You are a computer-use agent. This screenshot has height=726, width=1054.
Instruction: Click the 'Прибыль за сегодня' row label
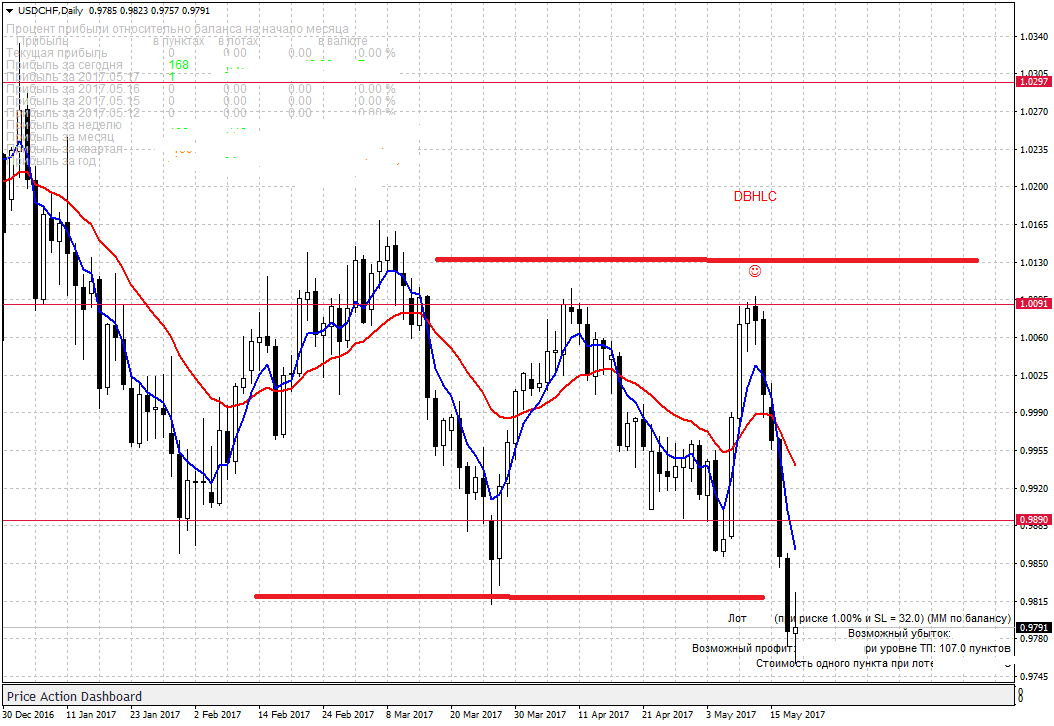[x=65, y=65]
